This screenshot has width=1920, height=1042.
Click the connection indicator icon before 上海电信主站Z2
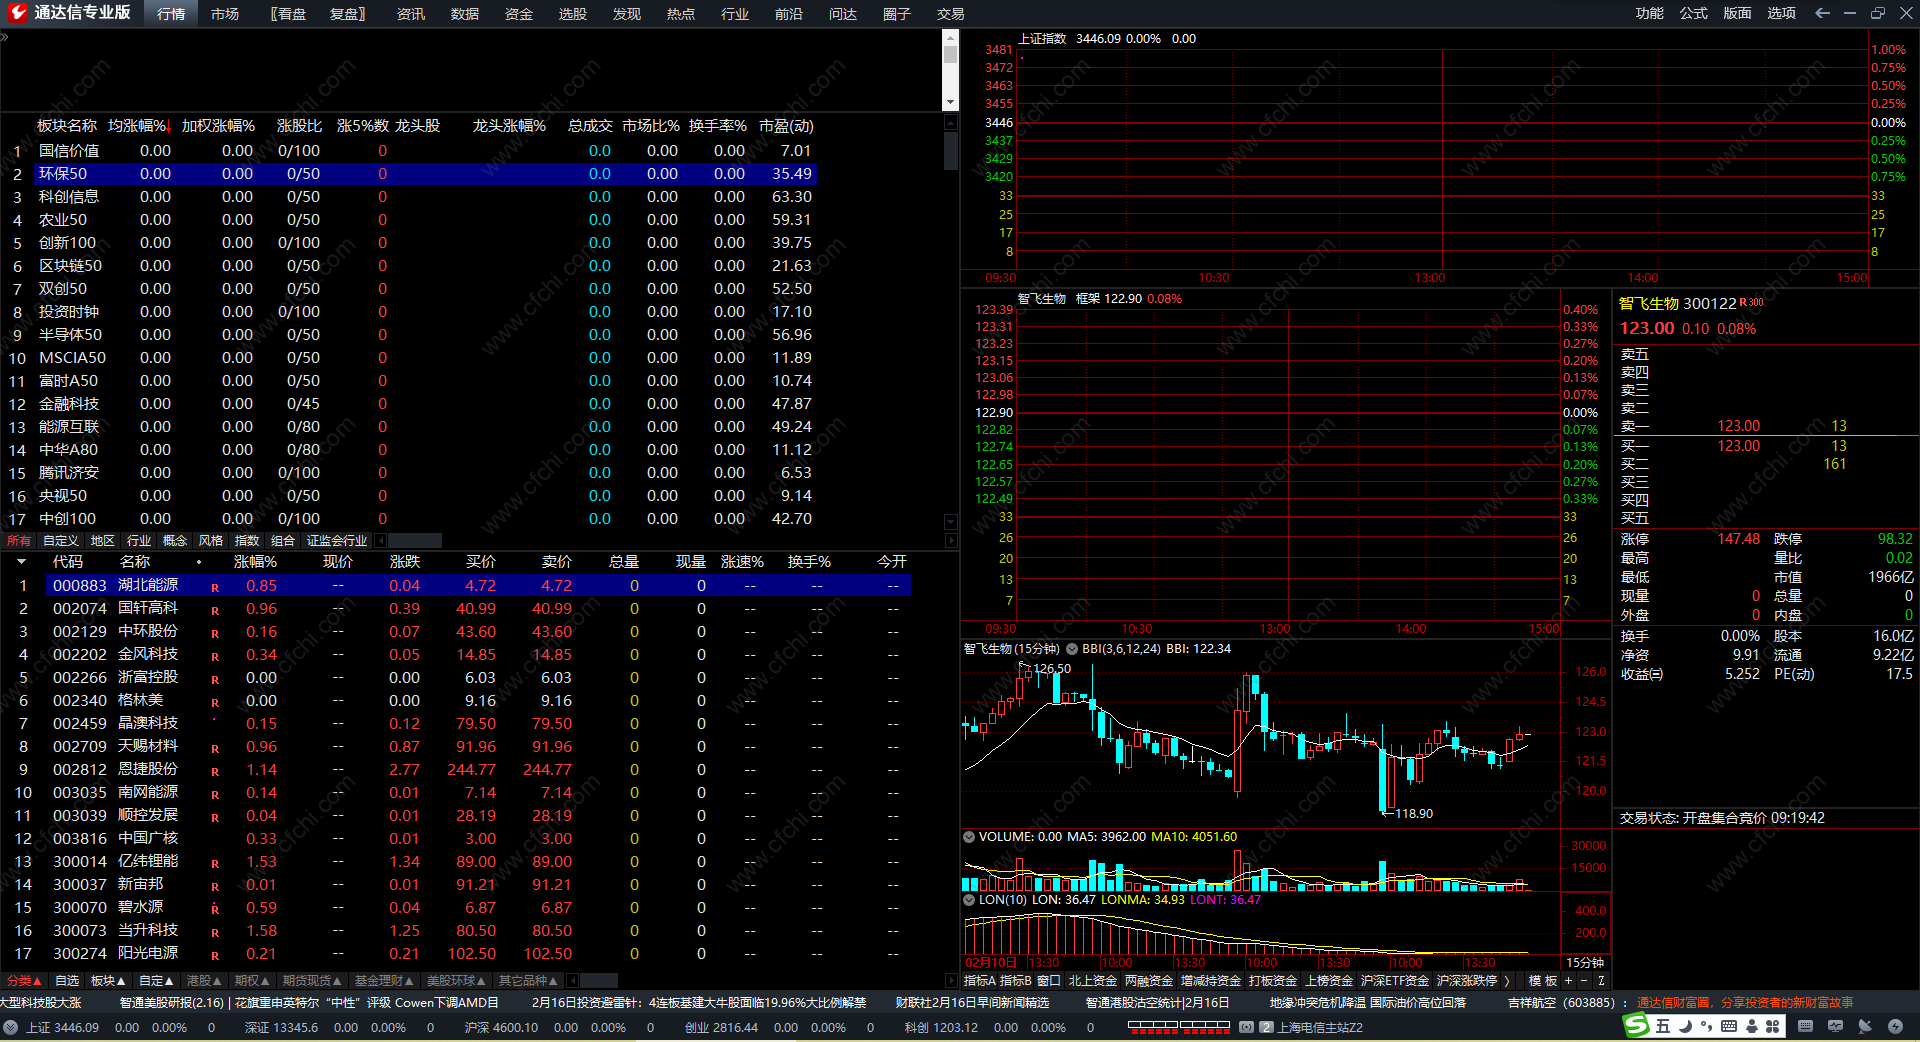click(1246, 1027)
